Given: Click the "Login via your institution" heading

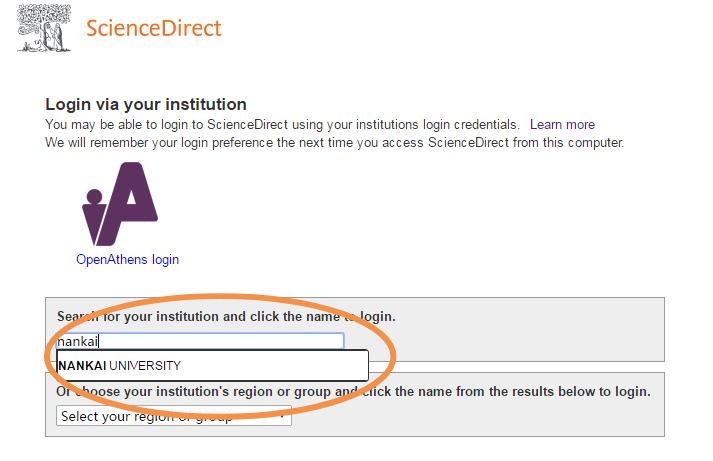Looking at the screenshot, I should (x=146, y=105).
